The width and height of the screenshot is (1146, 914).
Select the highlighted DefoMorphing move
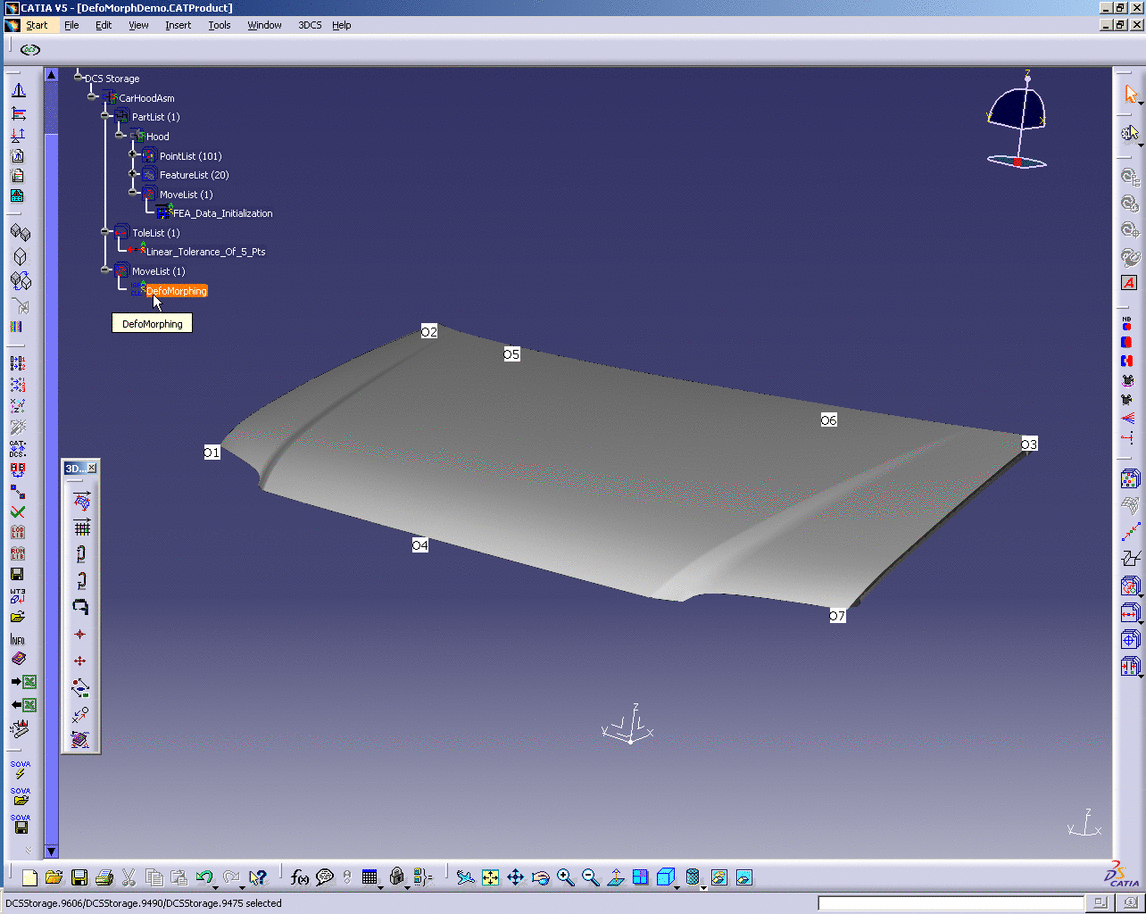tap(177, 291)
